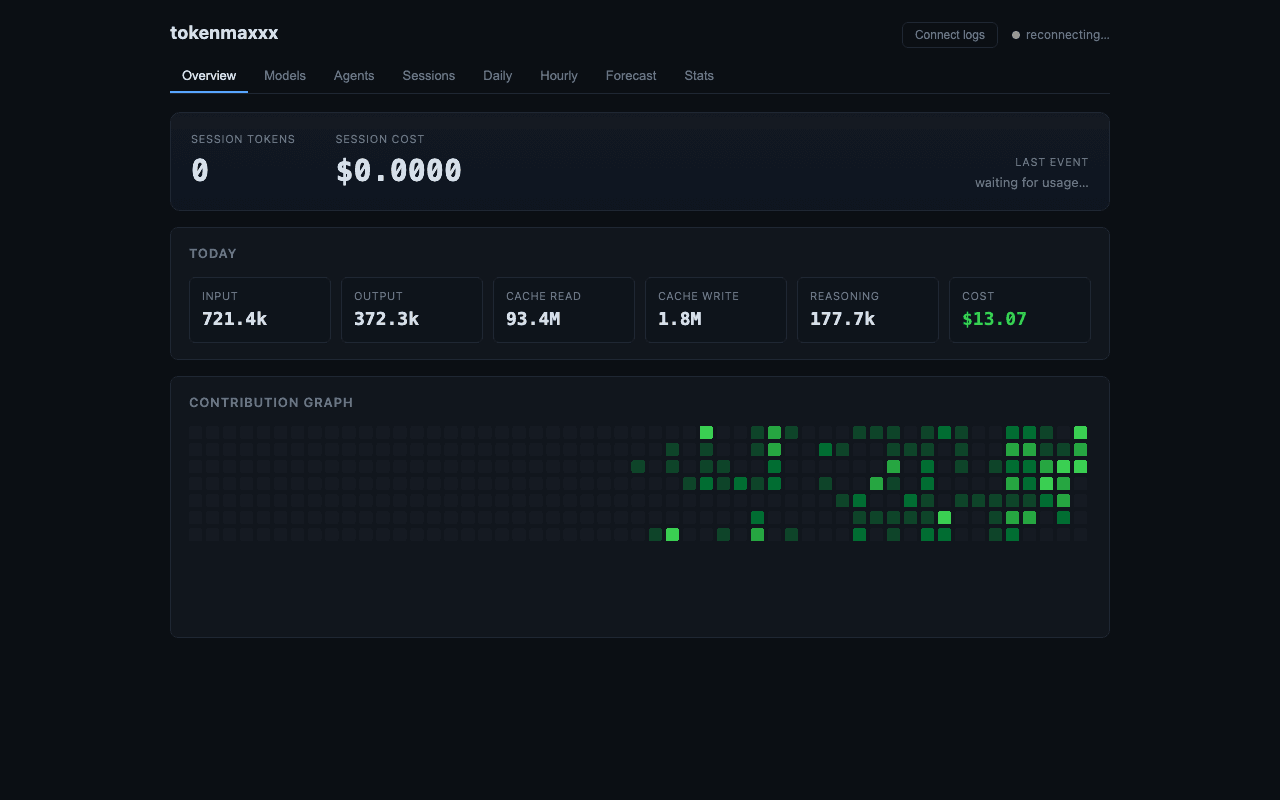The width and height of the screenshot is (1280, 800).
Task: Select the Daily tab
Action: [x=498, y=76]
